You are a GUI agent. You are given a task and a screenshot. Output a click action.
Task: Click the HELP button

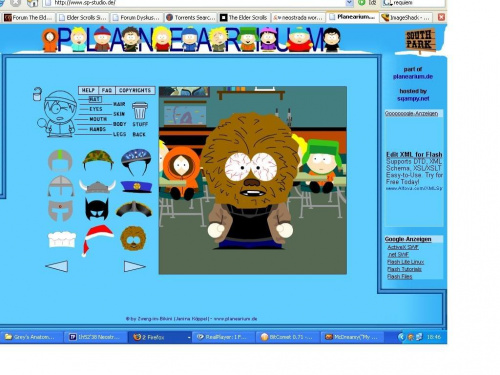pyautogui.click(x=88, y=90)
